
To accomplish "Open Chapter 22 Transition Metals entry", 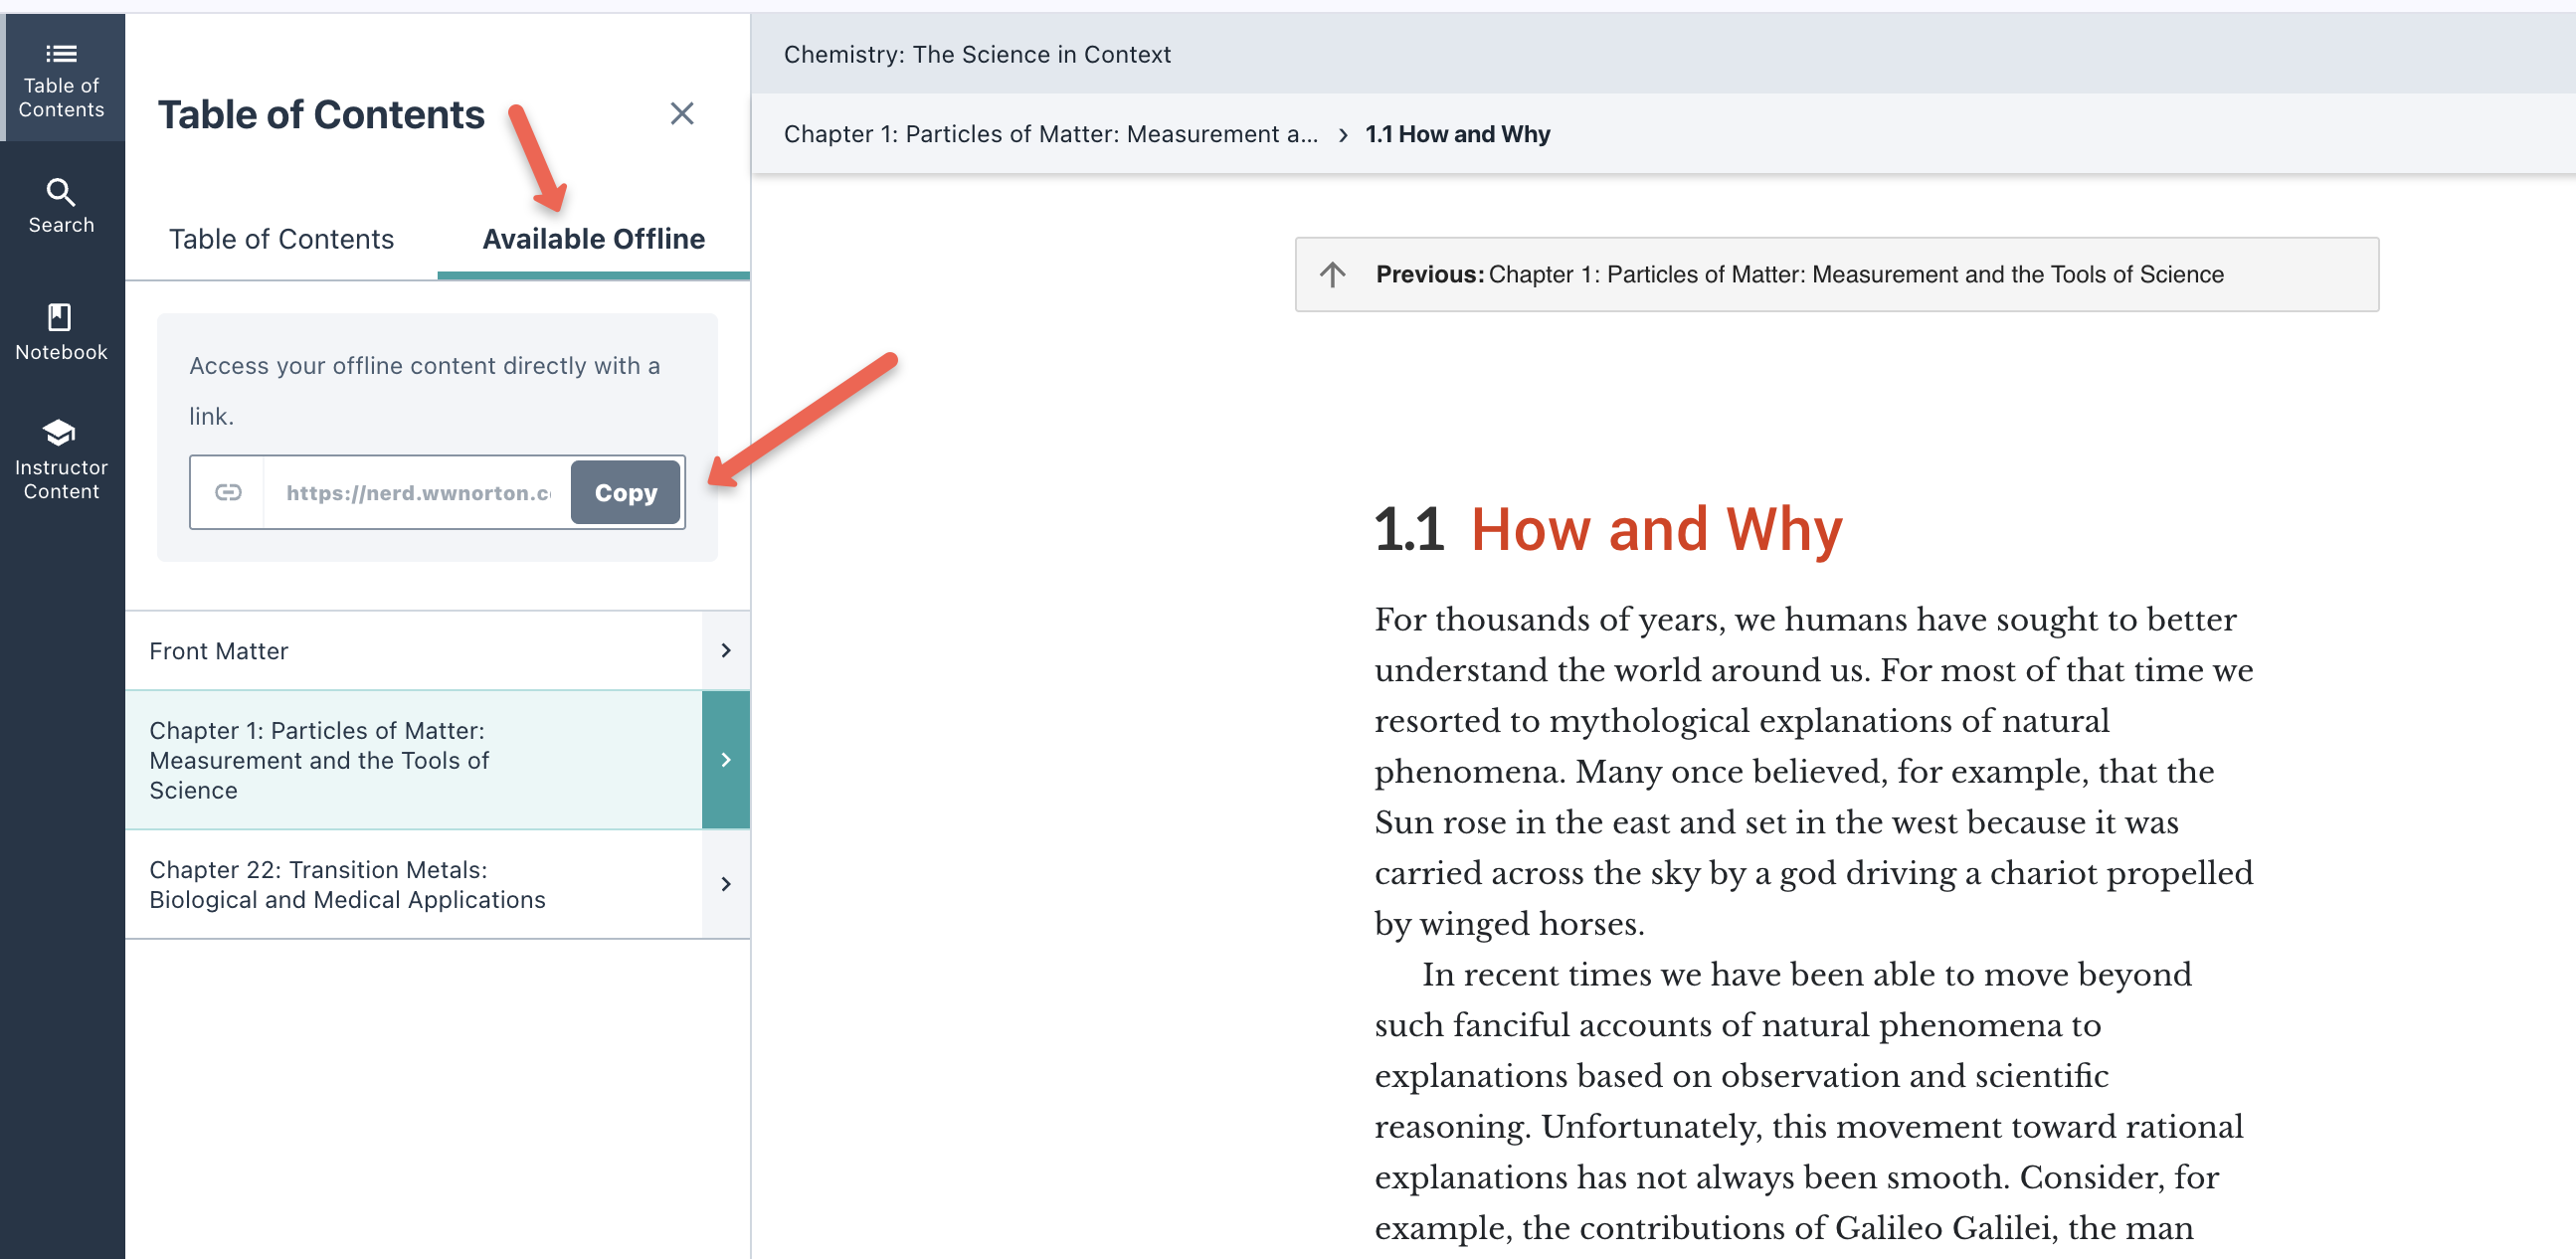I will (347, 884).
